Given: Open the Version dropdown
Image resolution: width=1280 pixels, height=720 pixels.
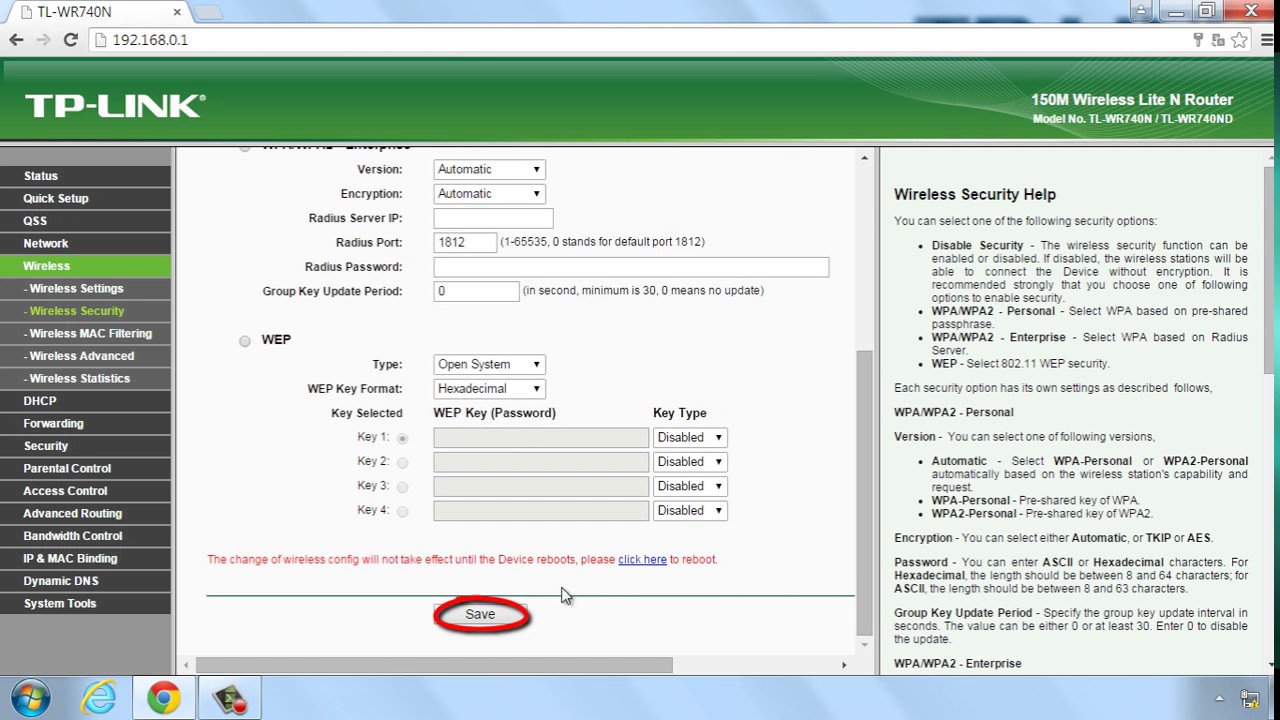Looking at the screenshot, I should pyautogui.click(x=489, y=169).
